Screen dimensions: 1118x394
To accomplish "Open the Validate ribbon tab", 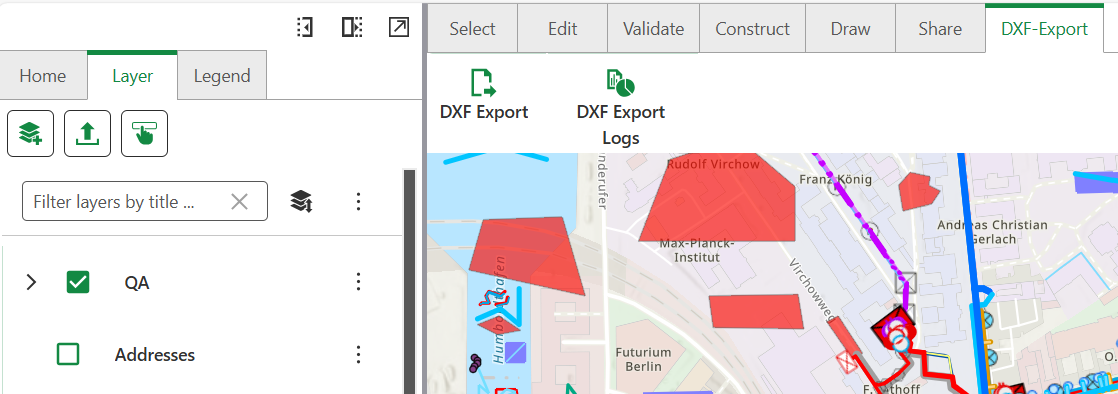I will click(x=653, y=28).
